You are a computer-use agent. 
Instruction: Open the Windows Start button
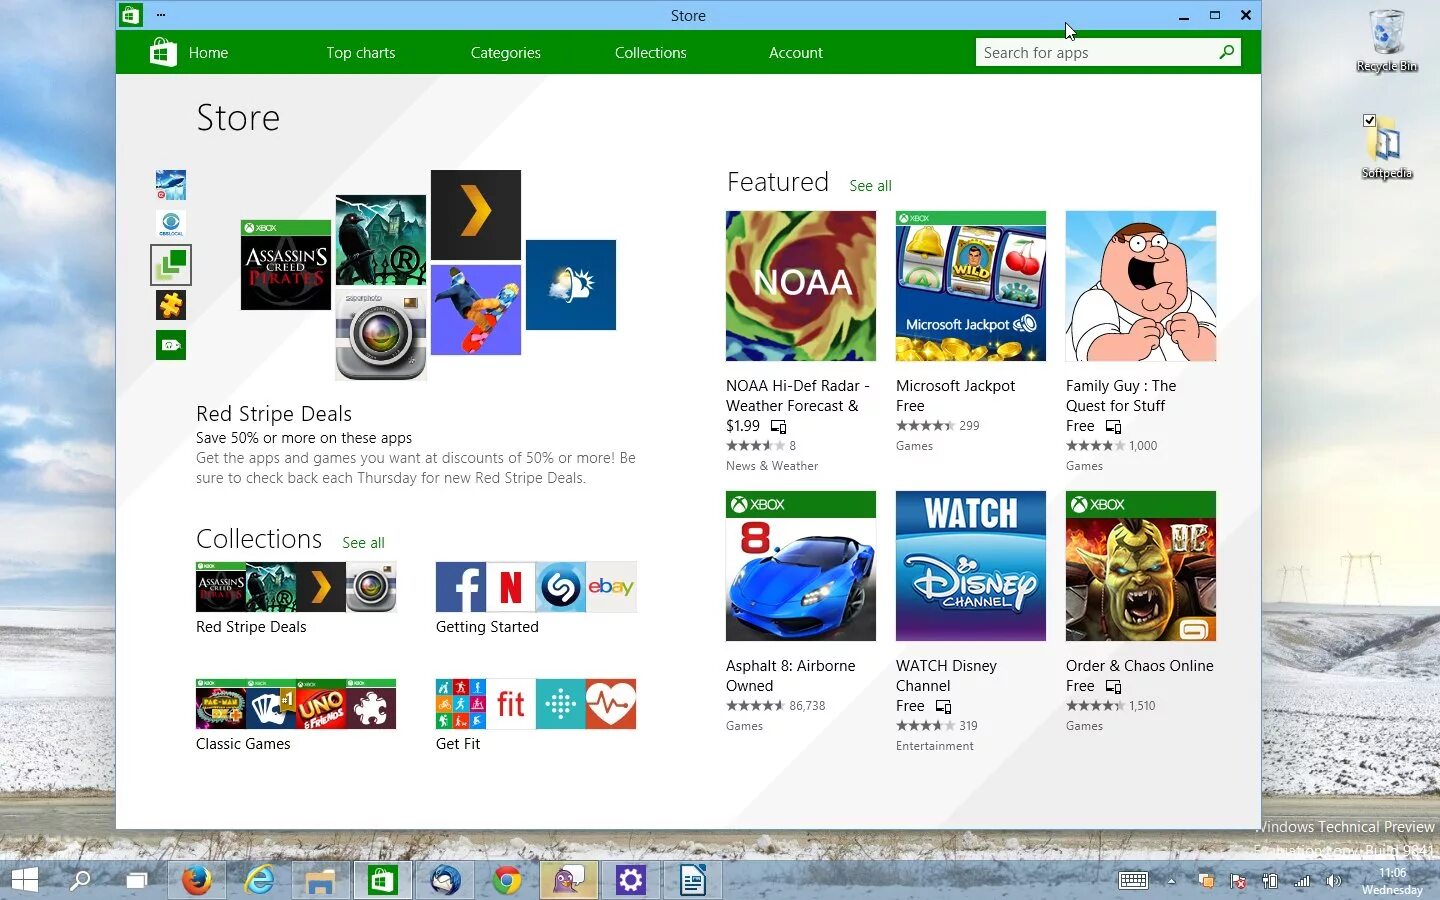25,880
